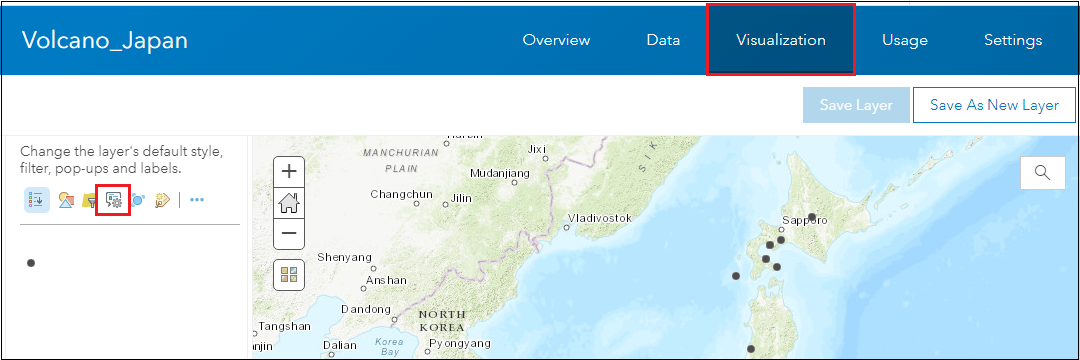
Task: Open More Options ellipsis
Action: tap(197, 200)
